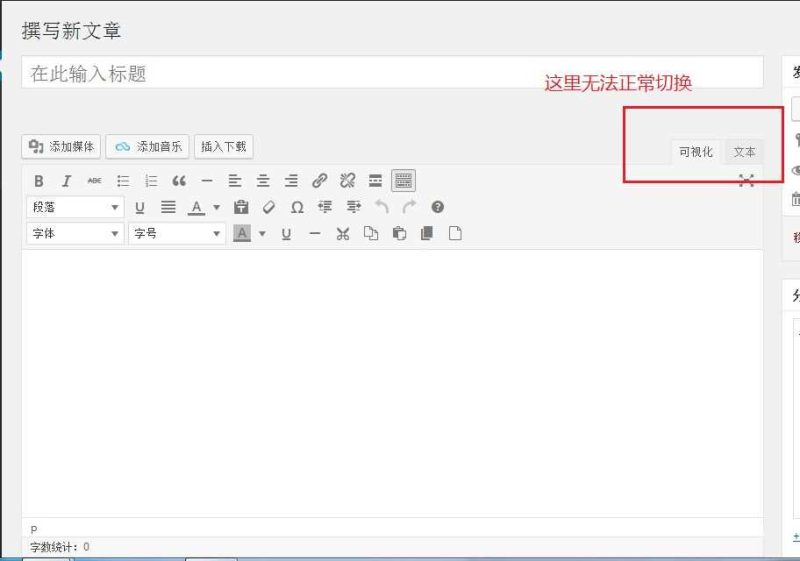Switch to the 文本 editor tab
800x561 pixels.
(x=744, y=152)
